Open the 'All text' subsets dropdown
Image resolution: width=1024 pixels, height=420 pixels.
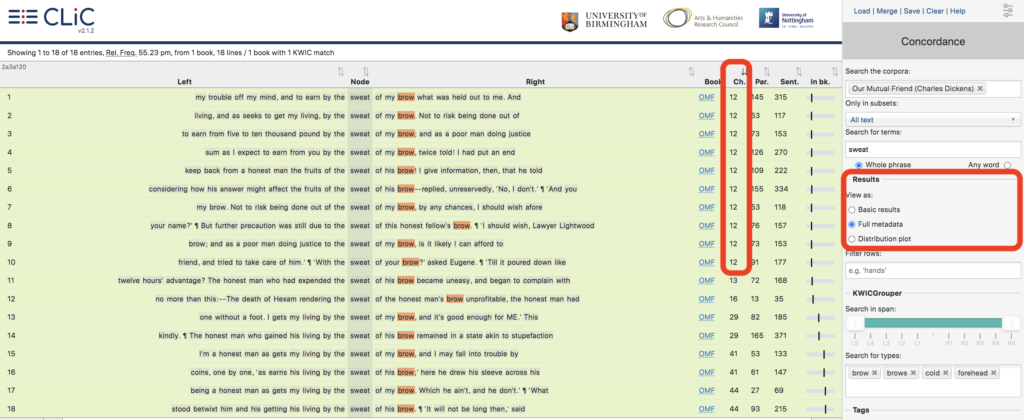(931, 119)
